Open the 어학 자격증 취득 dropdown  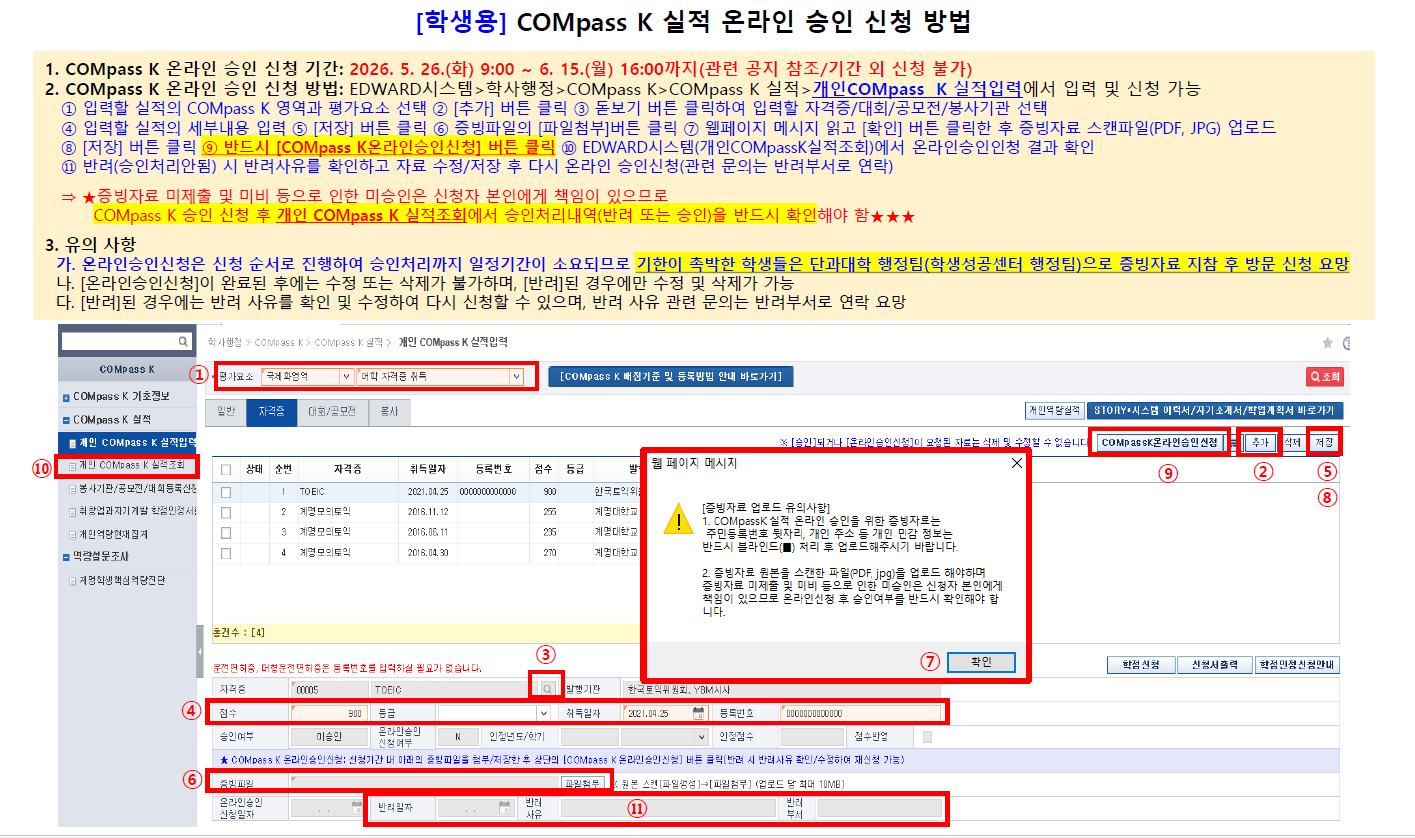[x=440, y=376]
